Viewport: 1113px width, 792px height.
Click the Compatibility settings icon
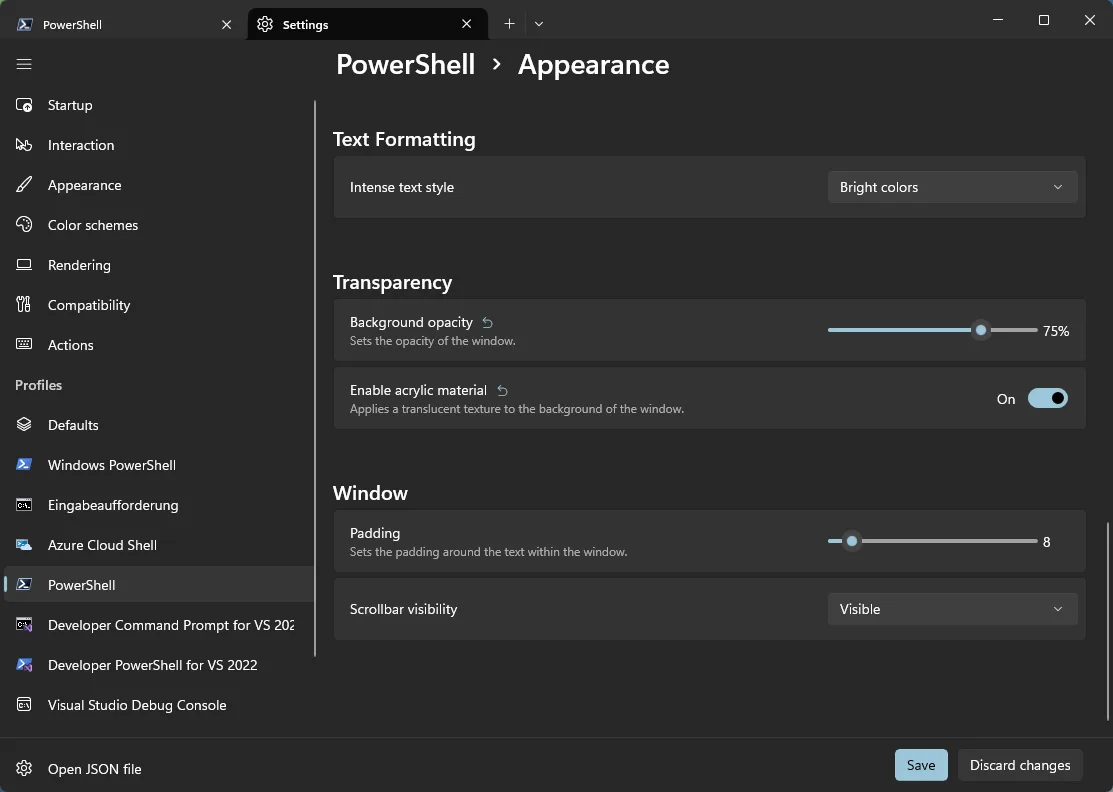25,305
